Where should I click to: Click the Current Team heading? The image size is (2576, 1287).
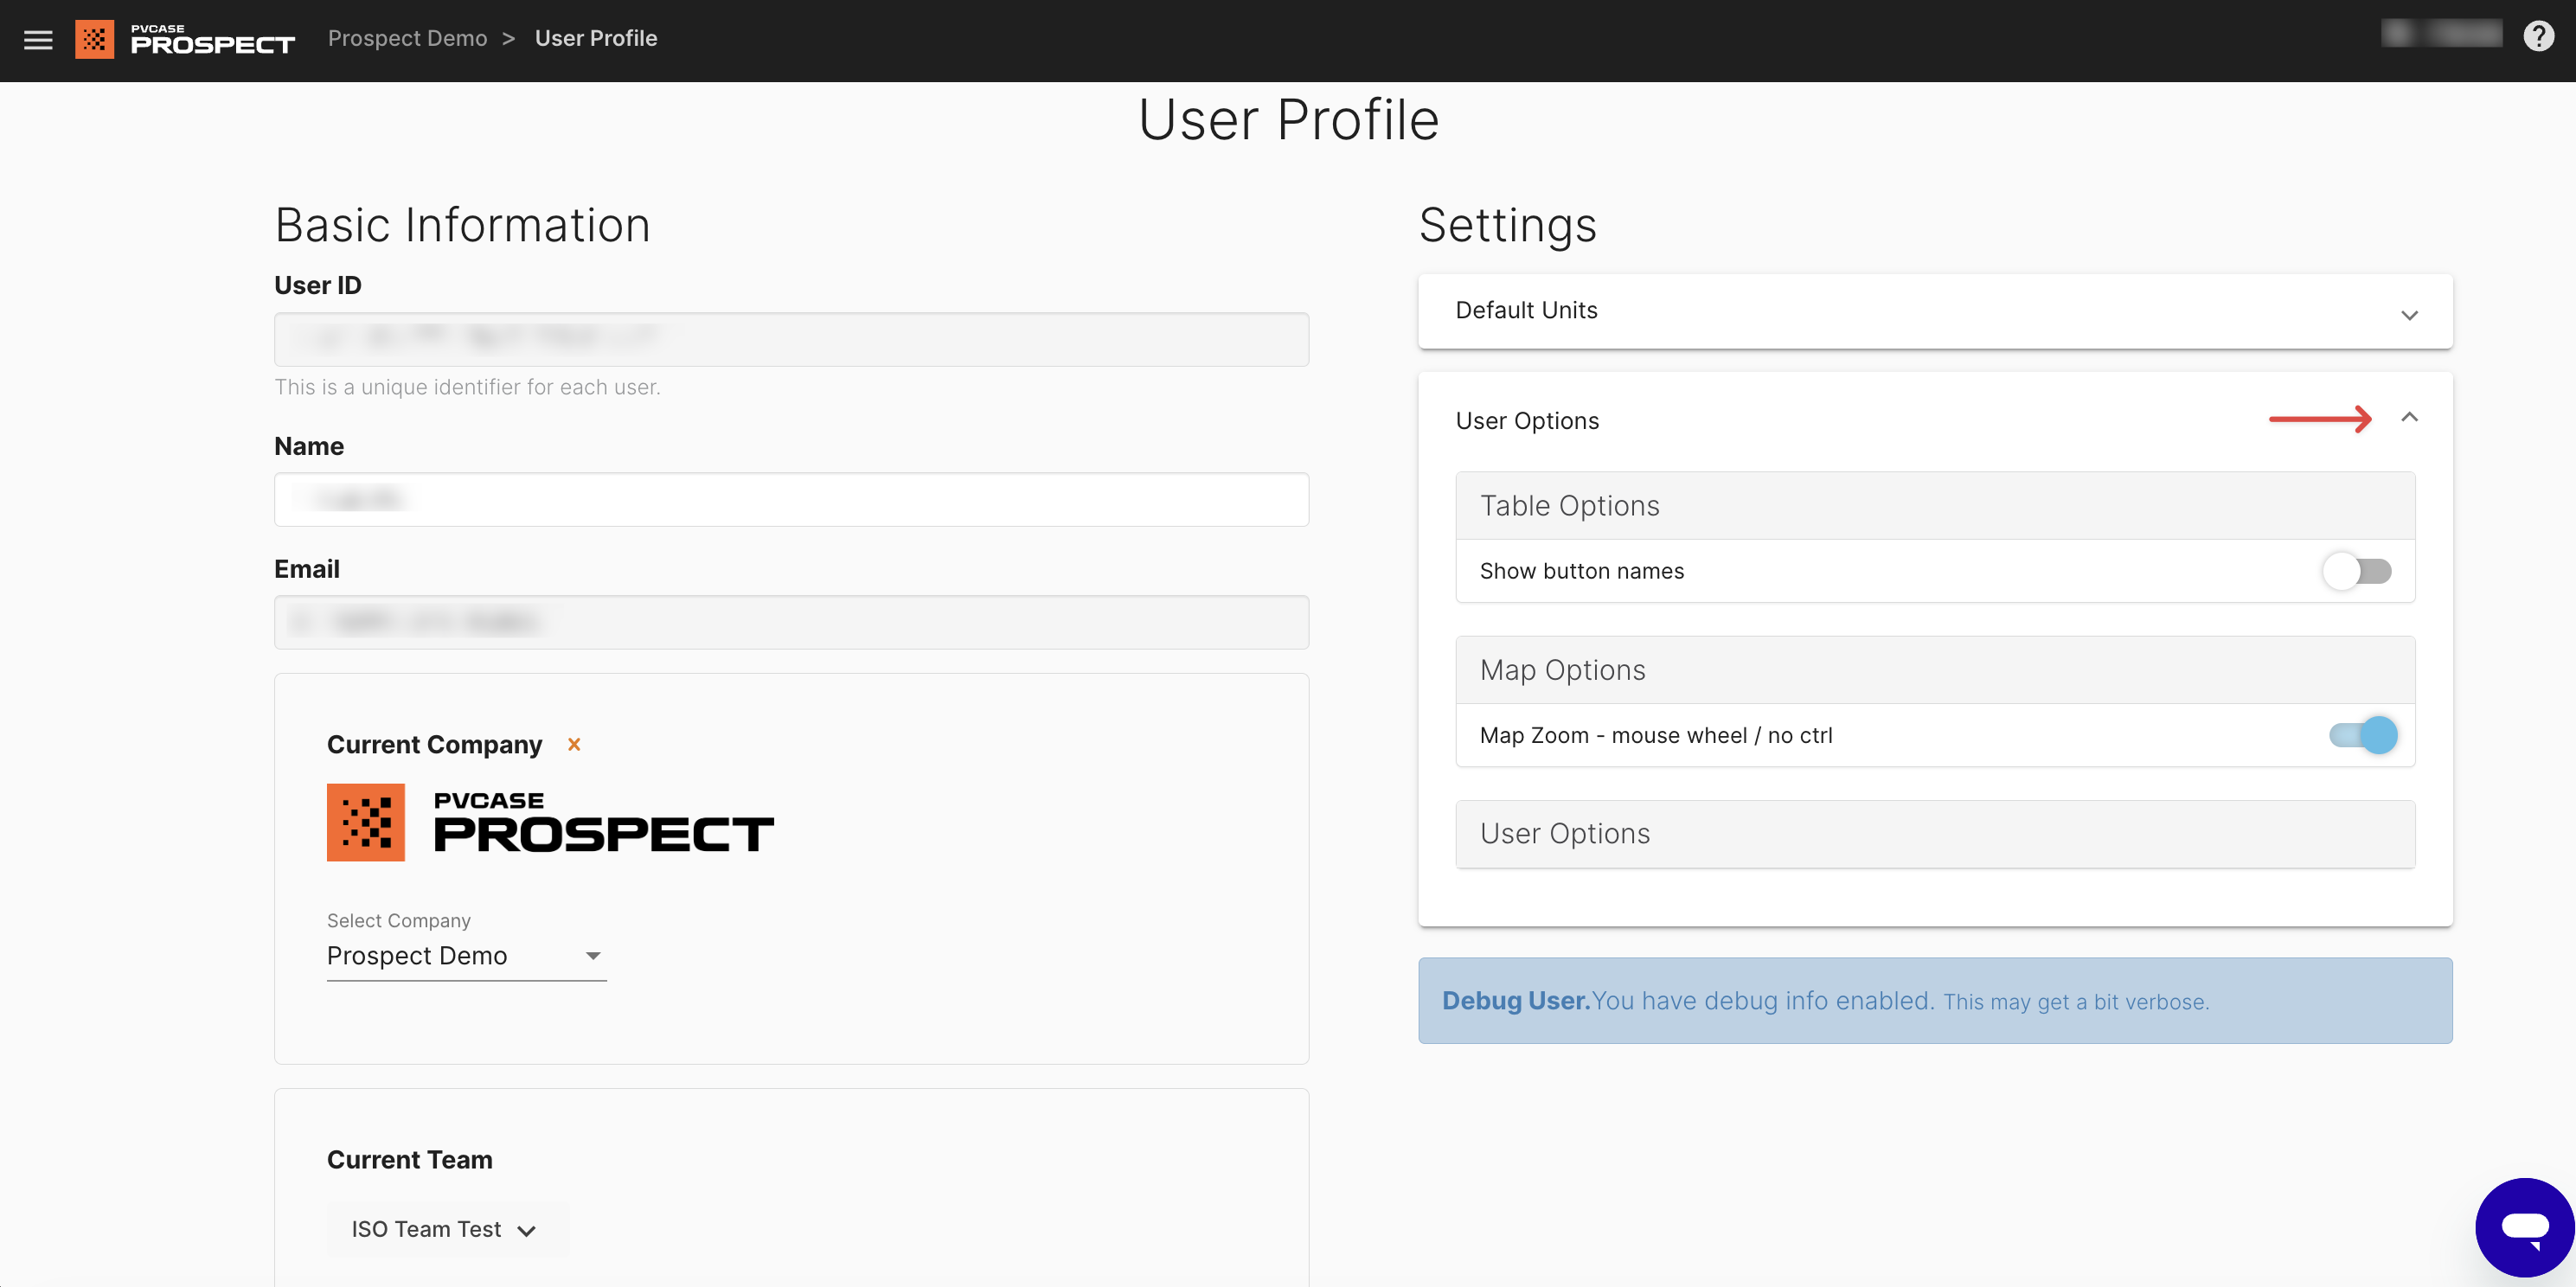point(410,1159)
